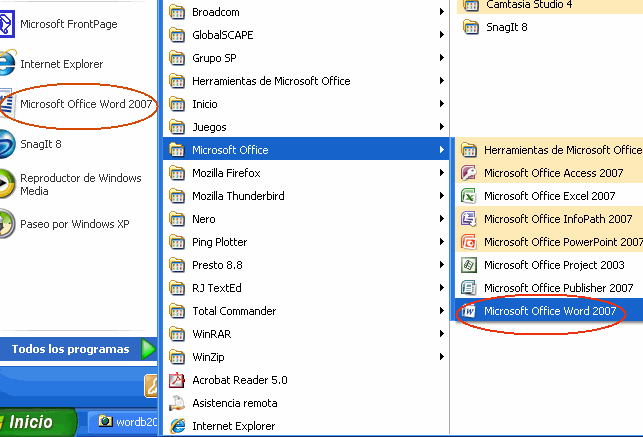Image resolution: width=643 pixels, height=437 pixels.
Task: Click the Nero folder text
Action: point(204,219)
